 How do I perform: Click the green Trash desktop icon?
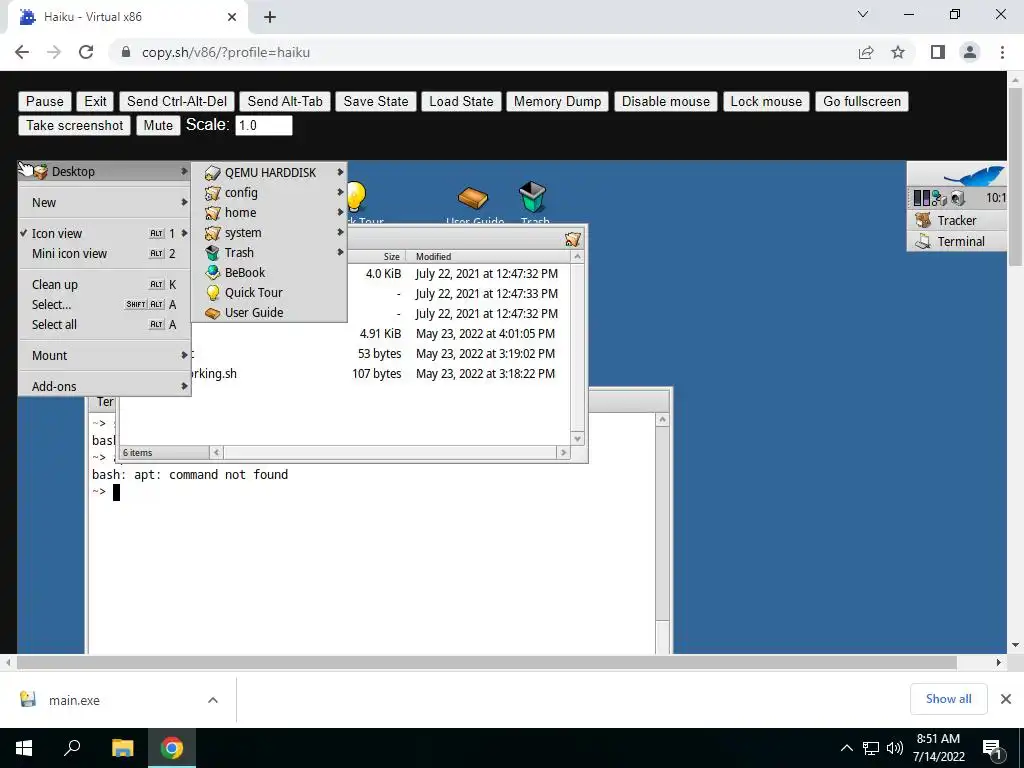click(532, 197)
